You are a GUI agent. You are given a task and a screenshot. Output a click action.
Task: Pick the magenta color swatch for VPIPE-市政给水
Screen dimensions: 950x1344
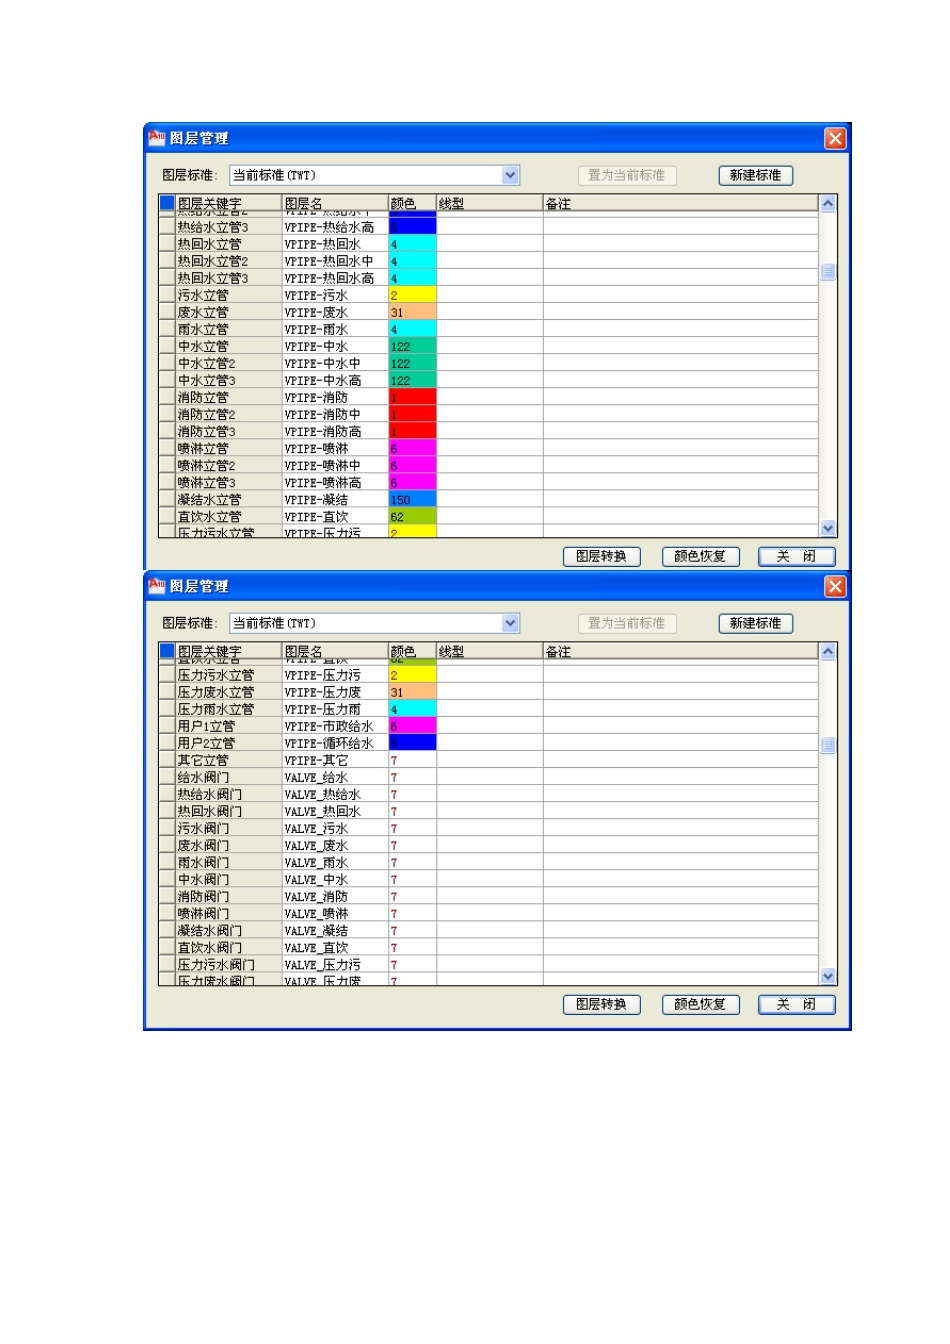point(412,726)
